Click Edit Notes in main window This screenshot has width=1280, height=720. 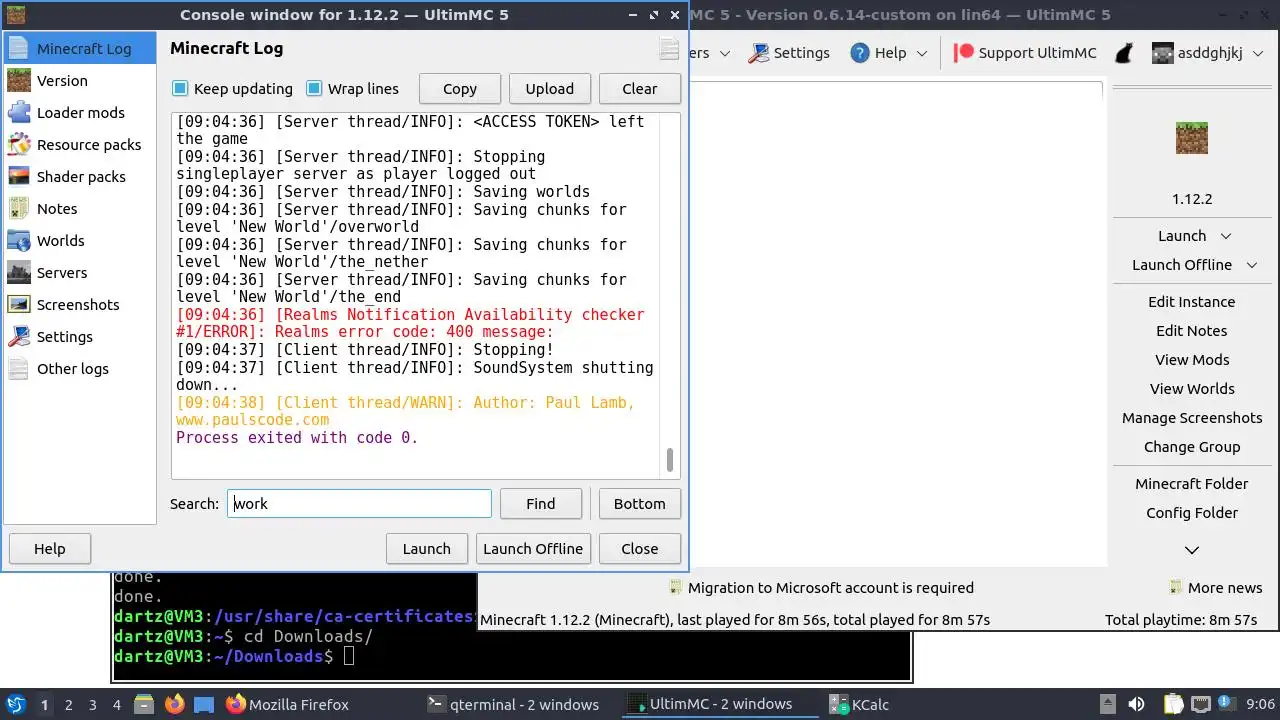point(1192,331)
